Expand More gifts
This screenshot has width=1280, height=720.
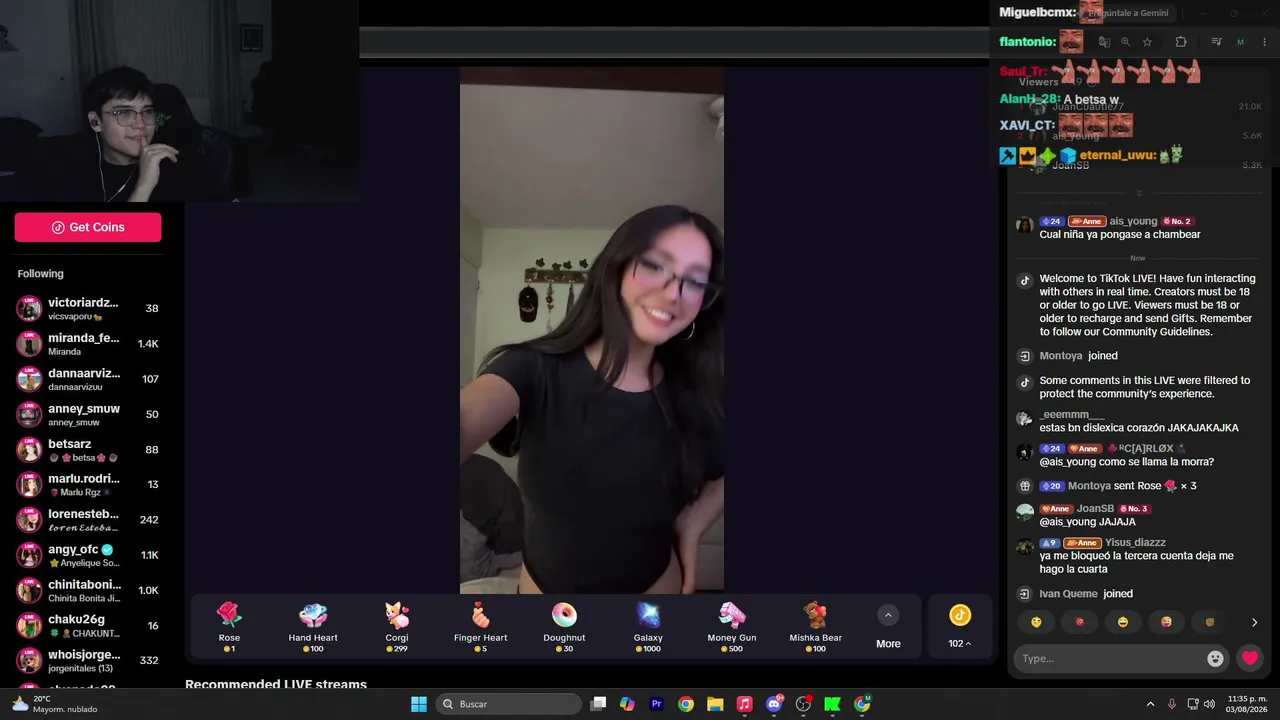pyautogui.click(x=888, y=627)
